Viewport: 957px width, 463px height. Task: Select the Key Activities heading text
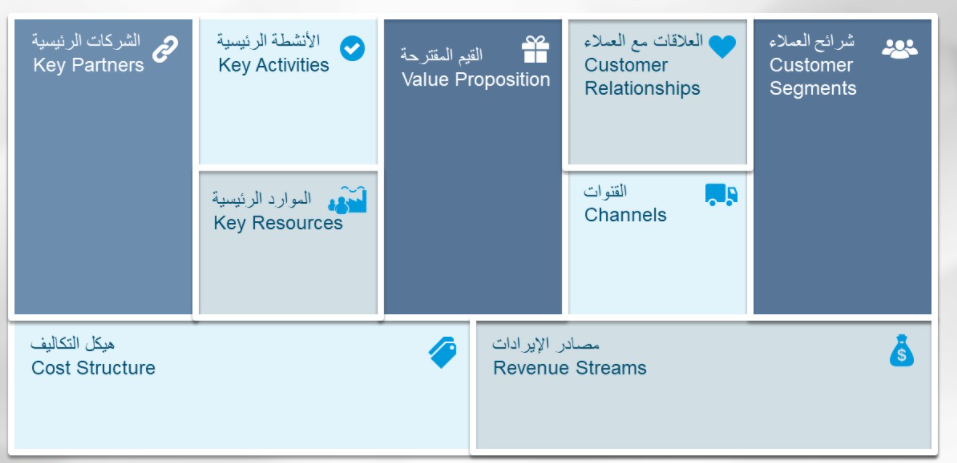(x=273, y=65)
